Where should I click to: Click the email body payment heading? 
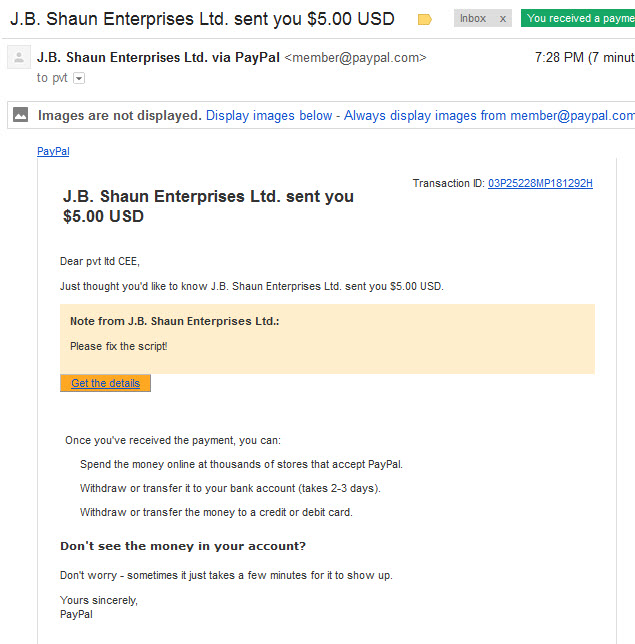pos(208,206)
